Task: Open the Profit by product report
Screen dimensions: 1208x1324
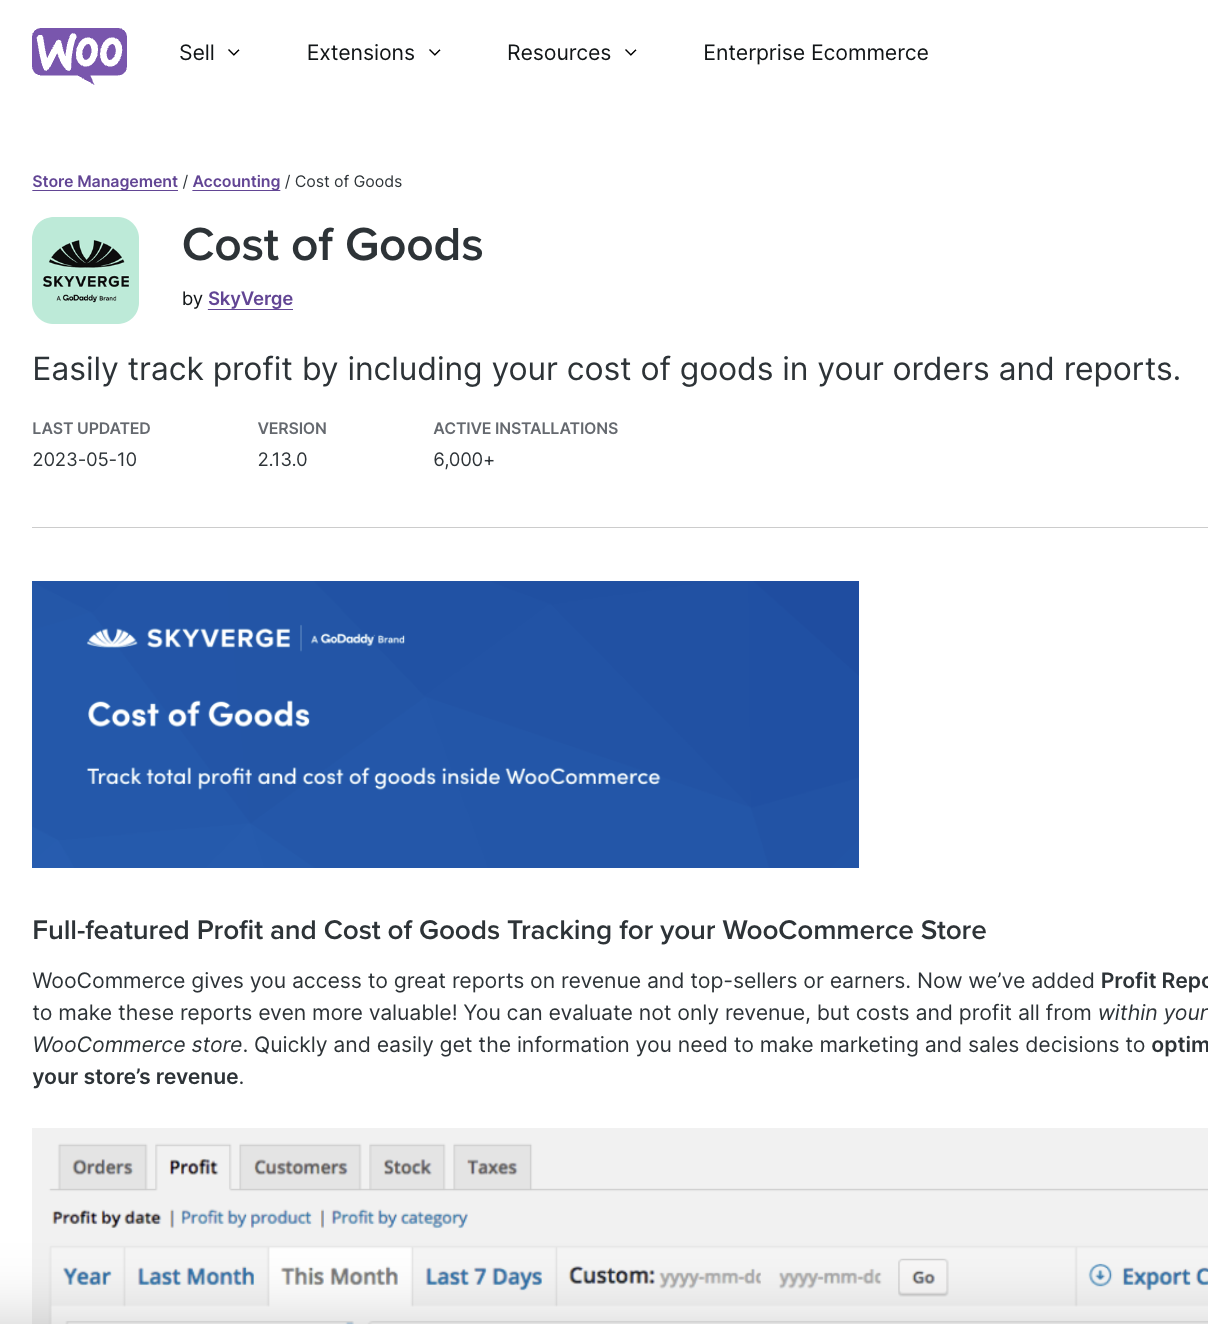Action: tap(245, 1217)
